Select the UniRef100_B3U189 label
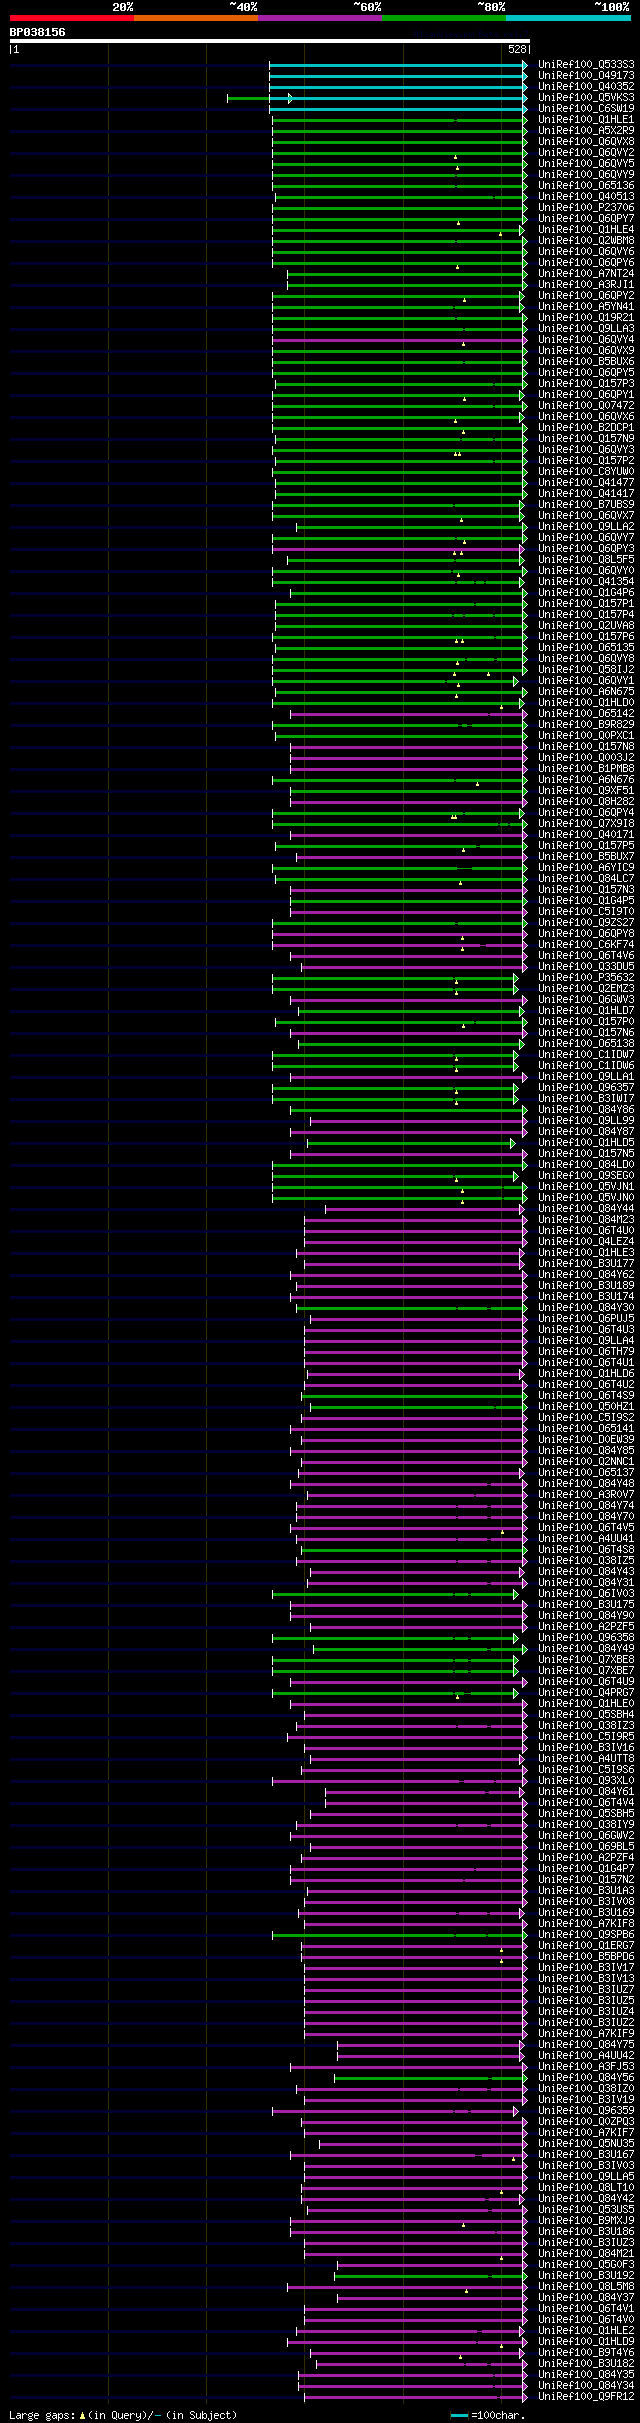The width and height of the screenshot is (640, 2423). pos(586,1285)
